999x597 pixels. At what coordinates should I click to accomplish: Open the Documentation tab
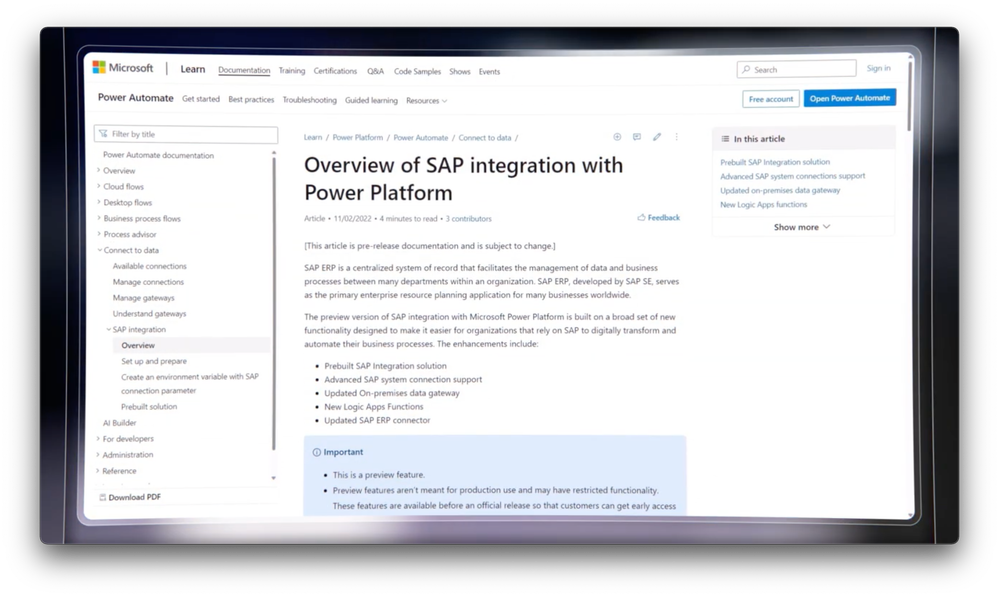click(x=244, y=70)
